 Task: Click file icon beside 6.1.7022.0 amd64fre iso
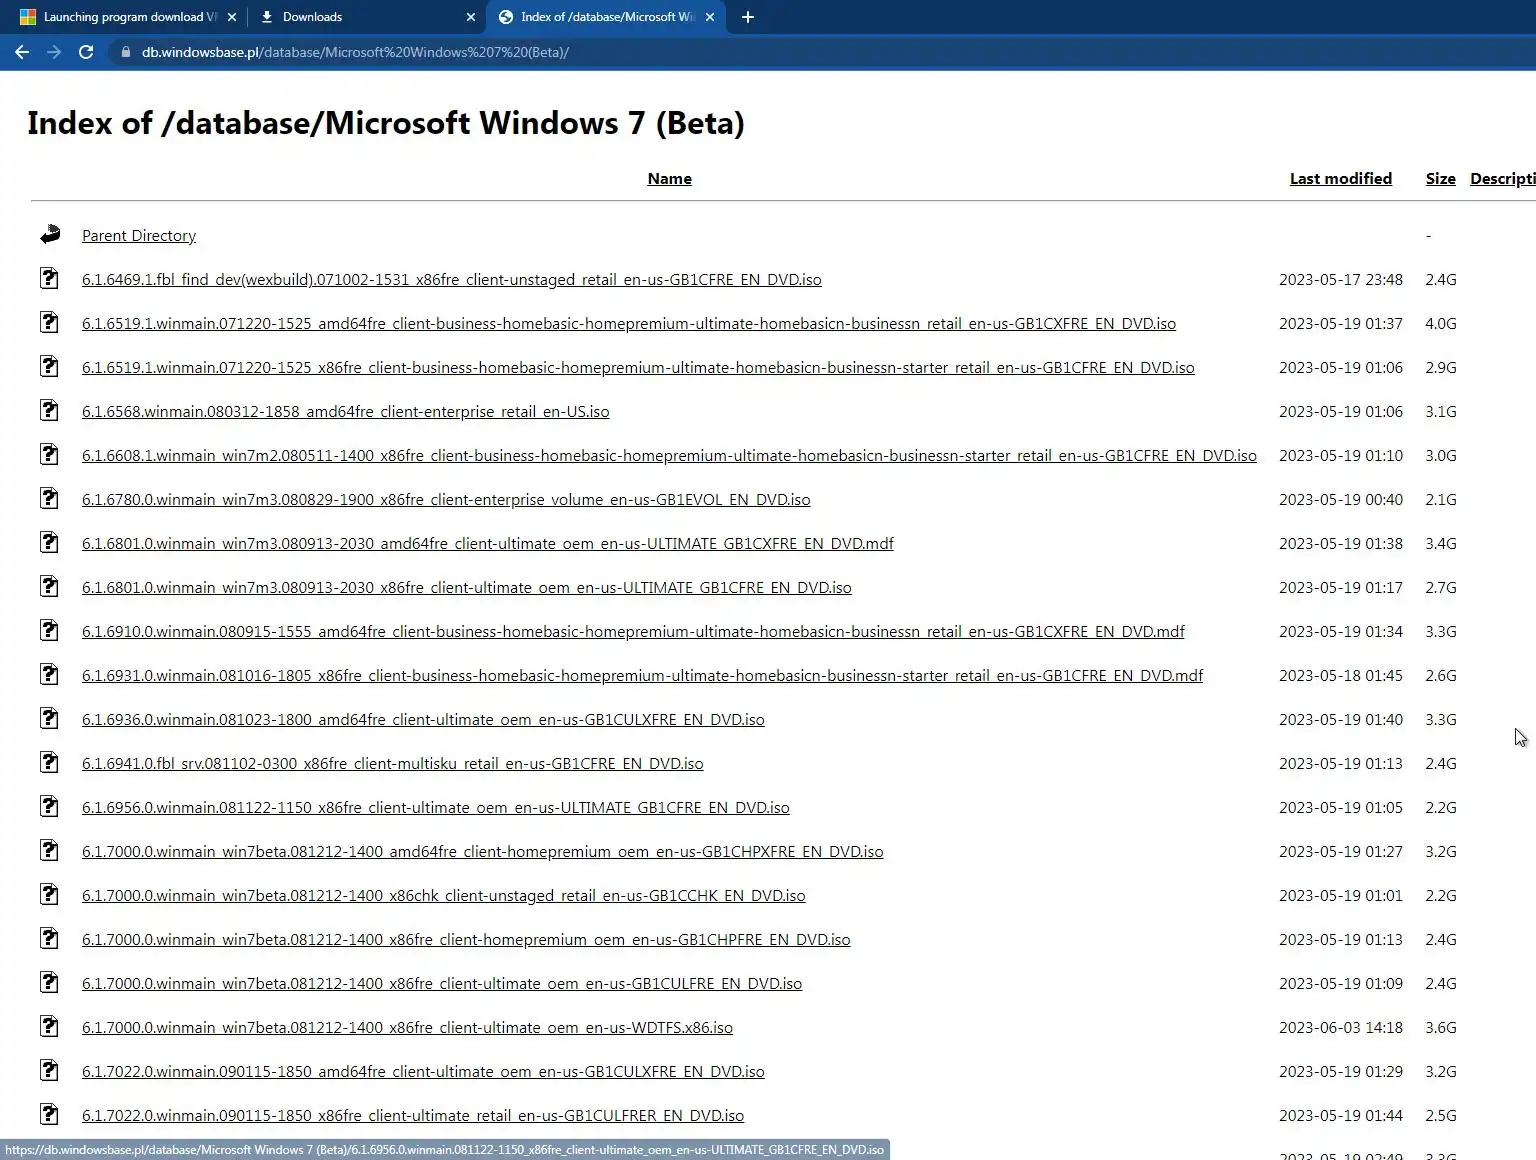49,1070
